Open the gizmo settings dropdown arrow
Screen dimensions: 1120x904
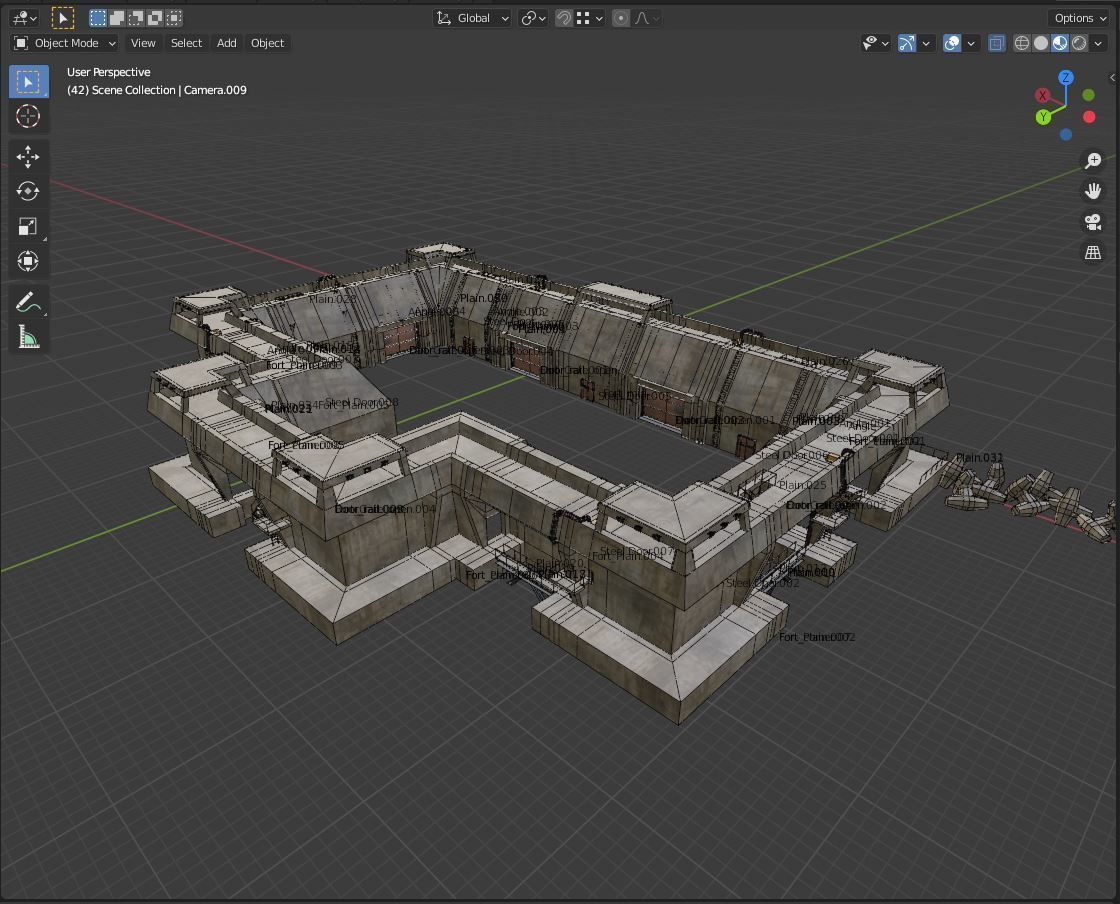tap(926, 44)
